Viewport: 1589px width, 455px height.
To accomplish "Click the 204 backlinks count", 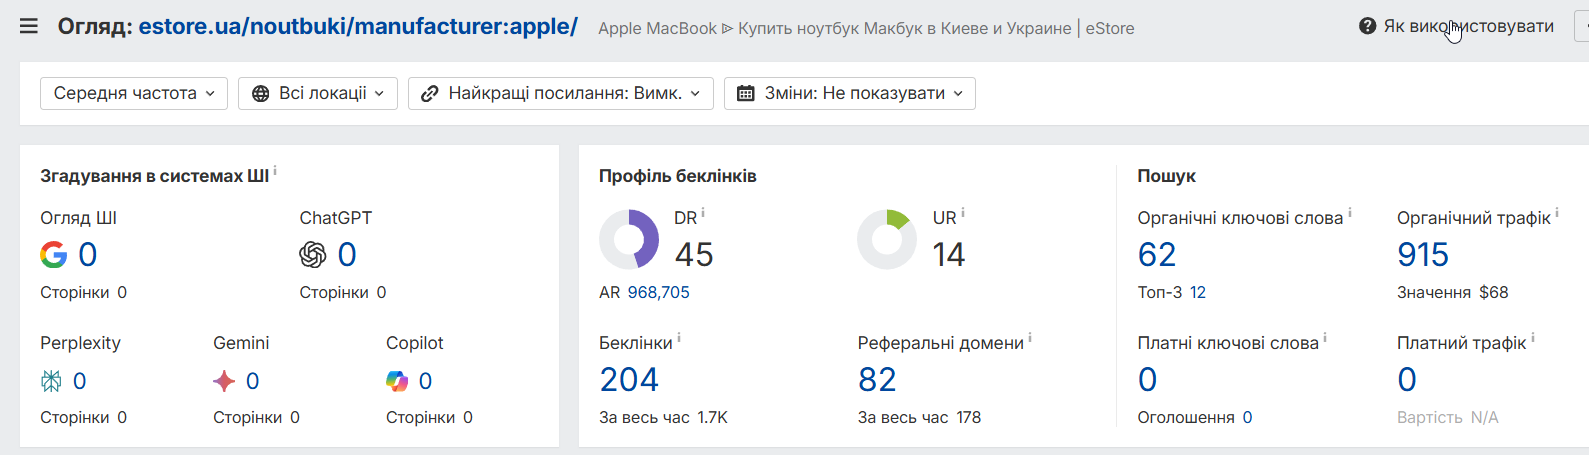I will coord(629,380).
